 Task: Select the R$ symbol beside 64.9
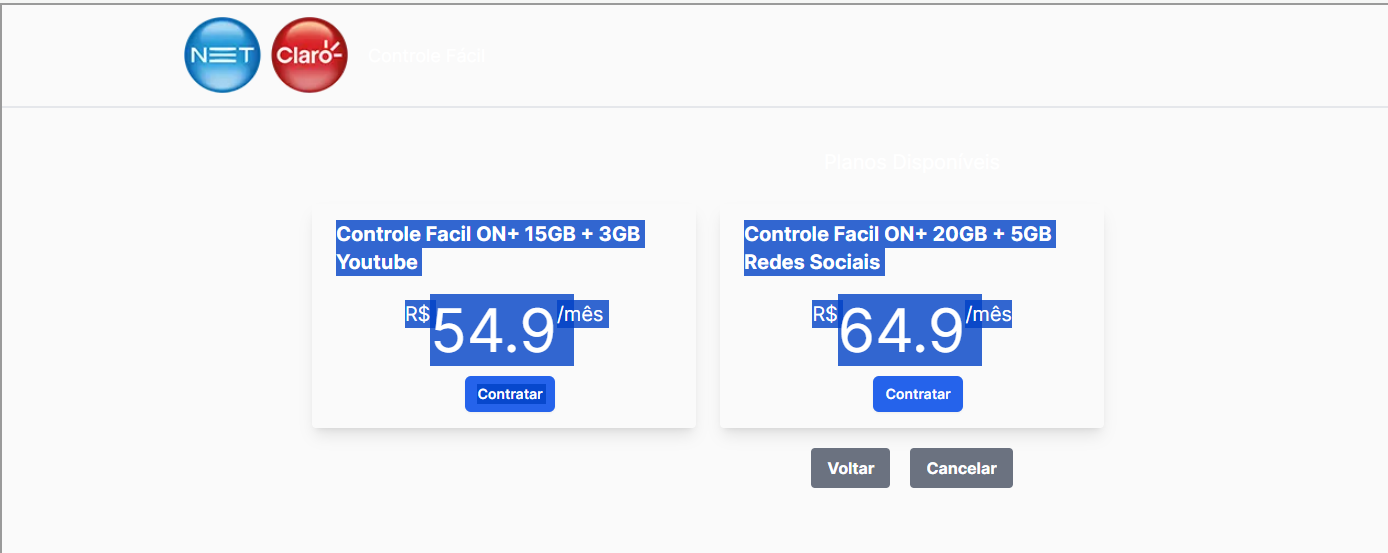pyautogui.click(x=825, y=314)
